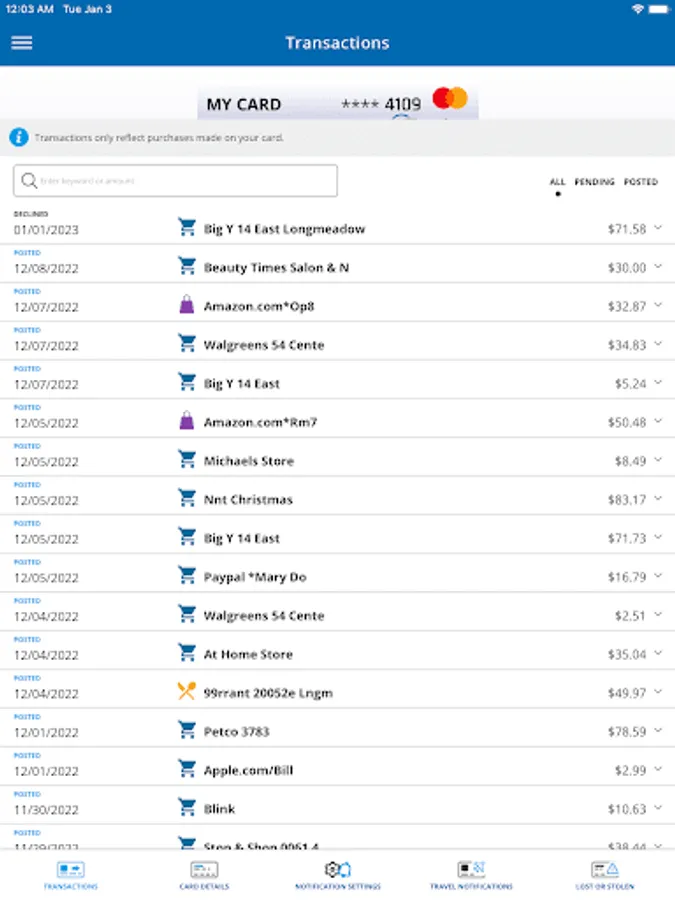The width and height of the screenshot is (675, 900).
Task: Click the keyword or amount search field
Action: 175,181
